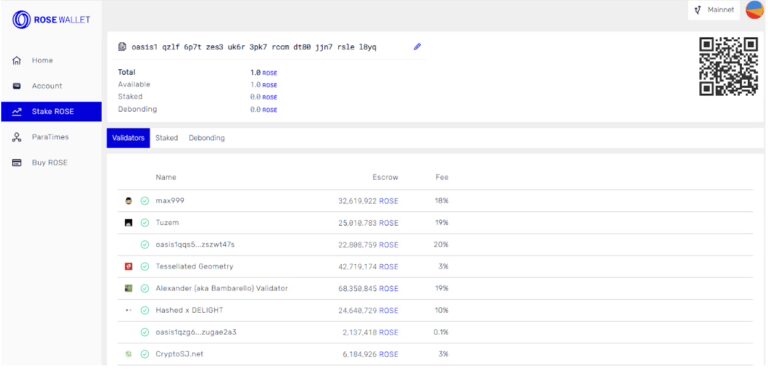Screen dimensions: 768x369
Task: Open the Account sidebar item
Action: pyautogui.click(x=51, y=86)
